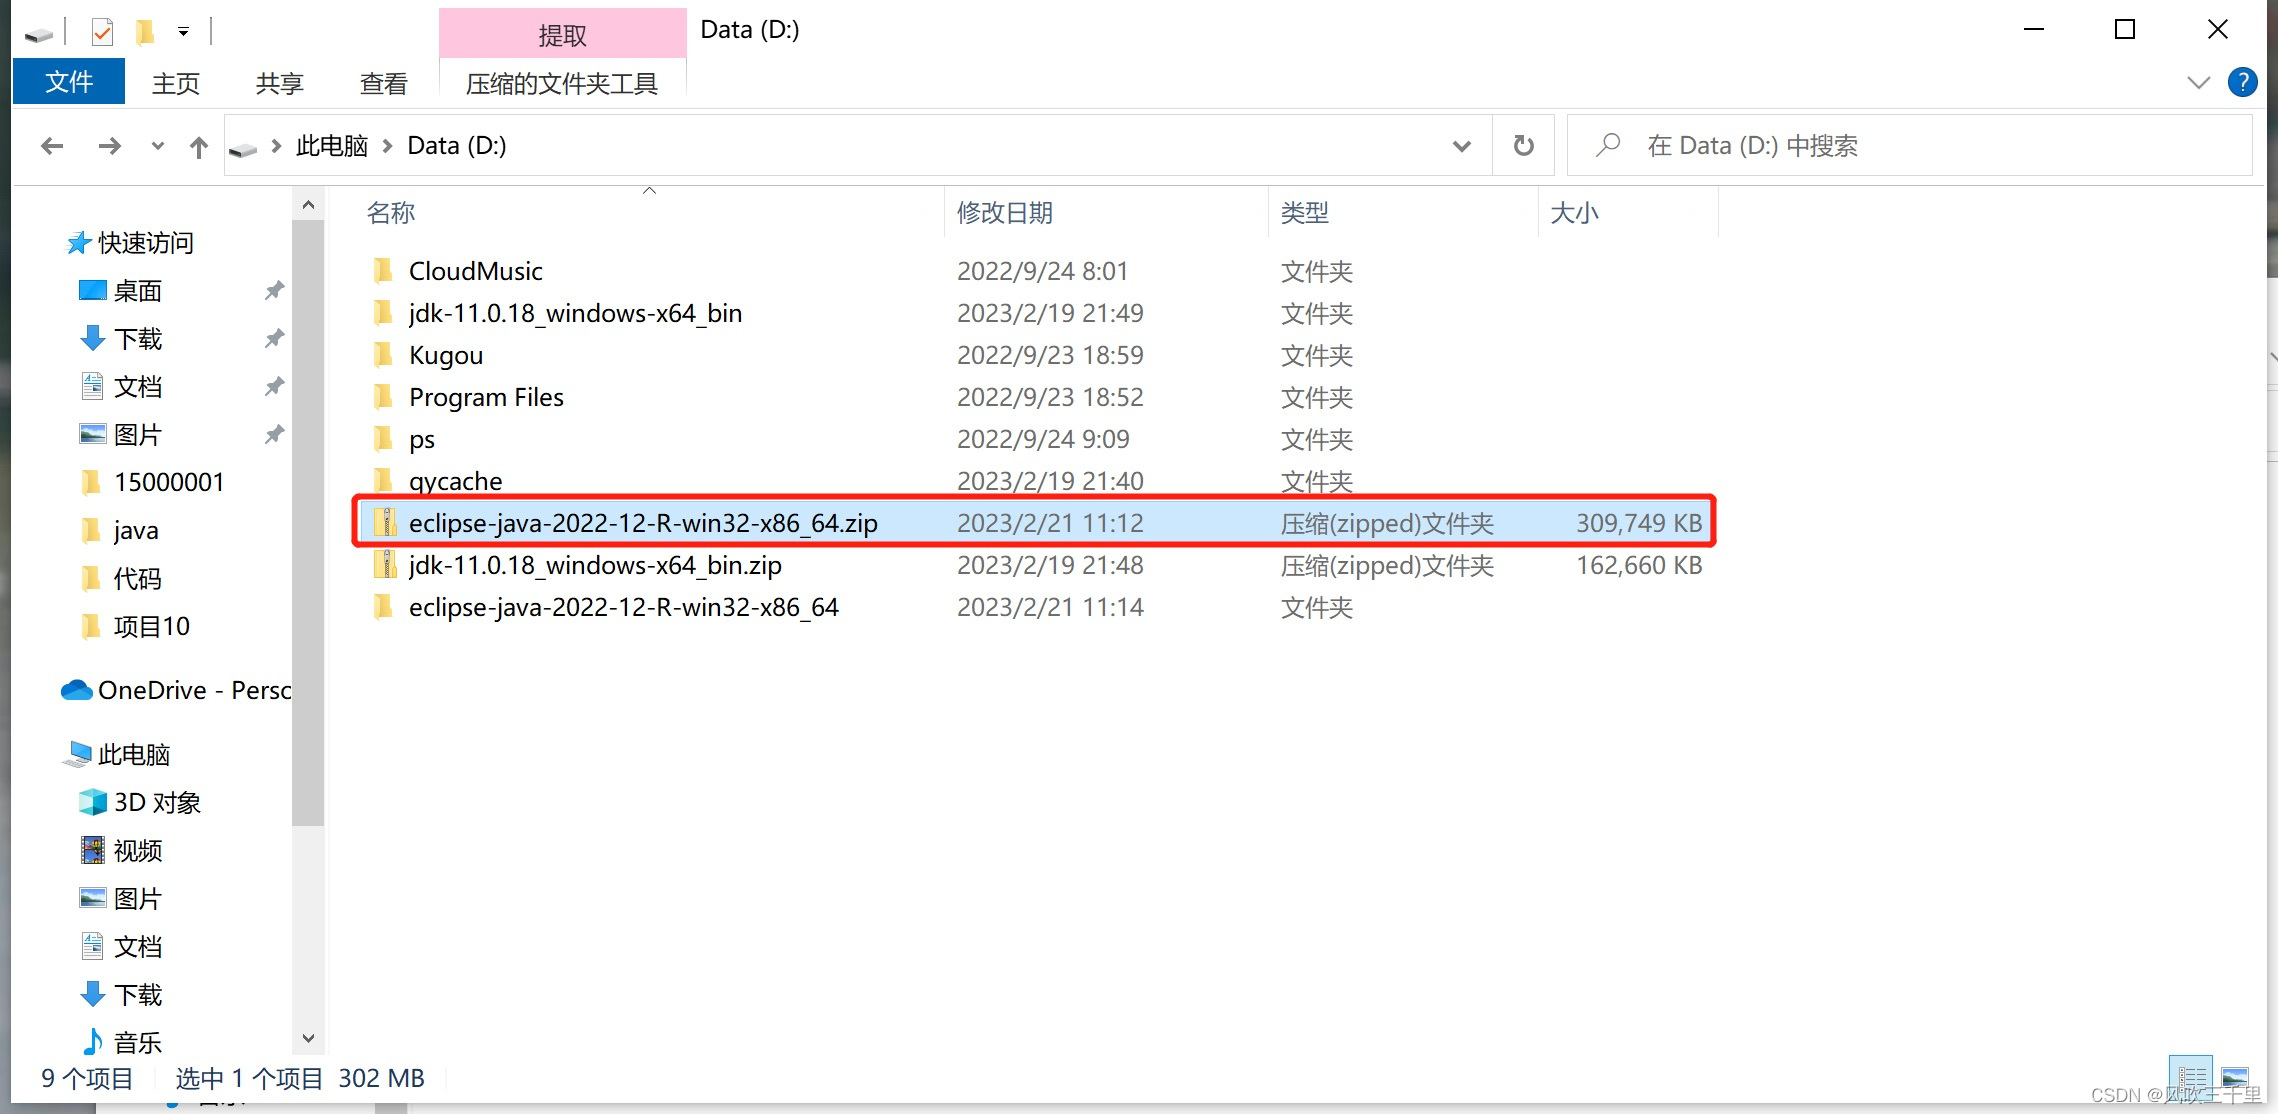Click the Refresh icon in address bar

tap(1522, 145)
